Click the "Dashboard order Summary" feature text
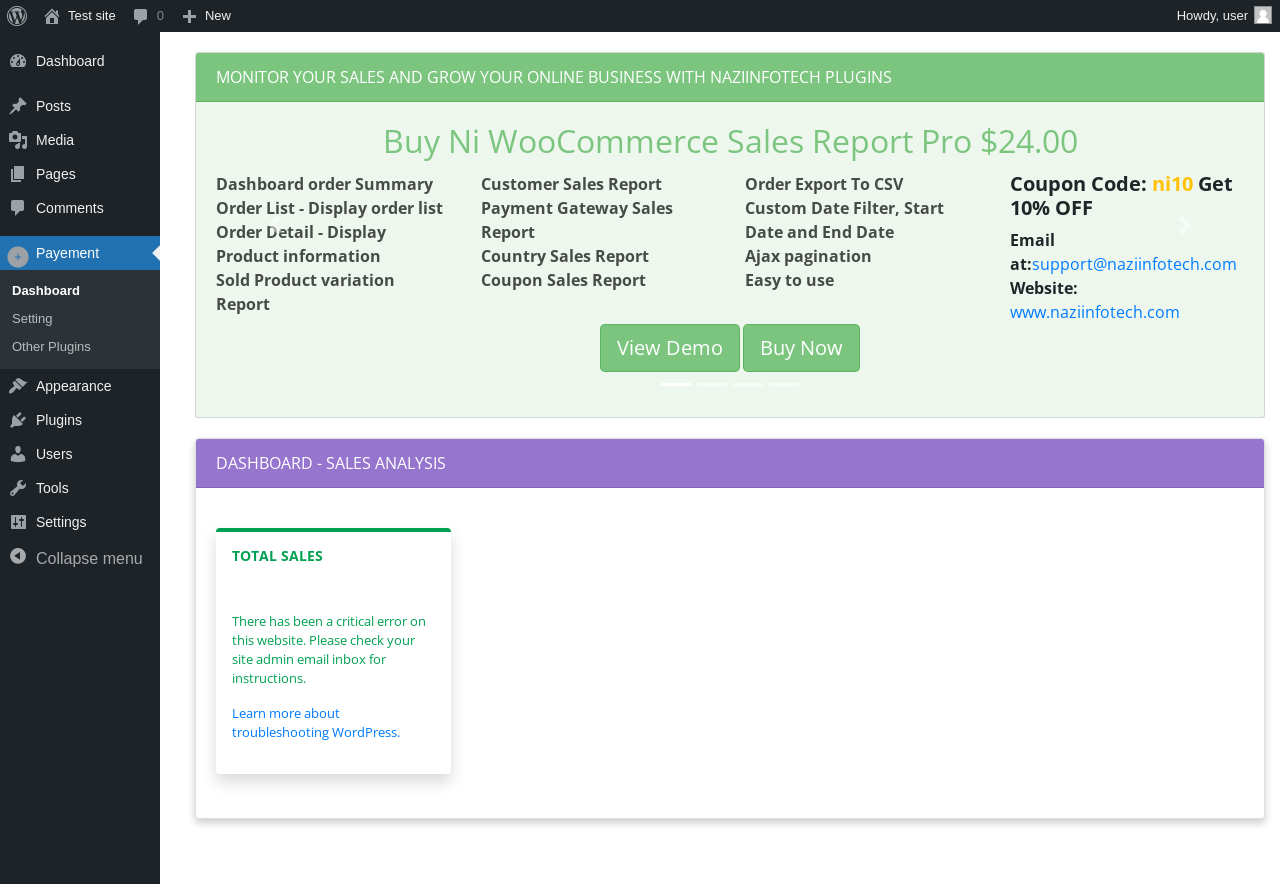This screenshot has width=1280, height=884. (324, 184)
